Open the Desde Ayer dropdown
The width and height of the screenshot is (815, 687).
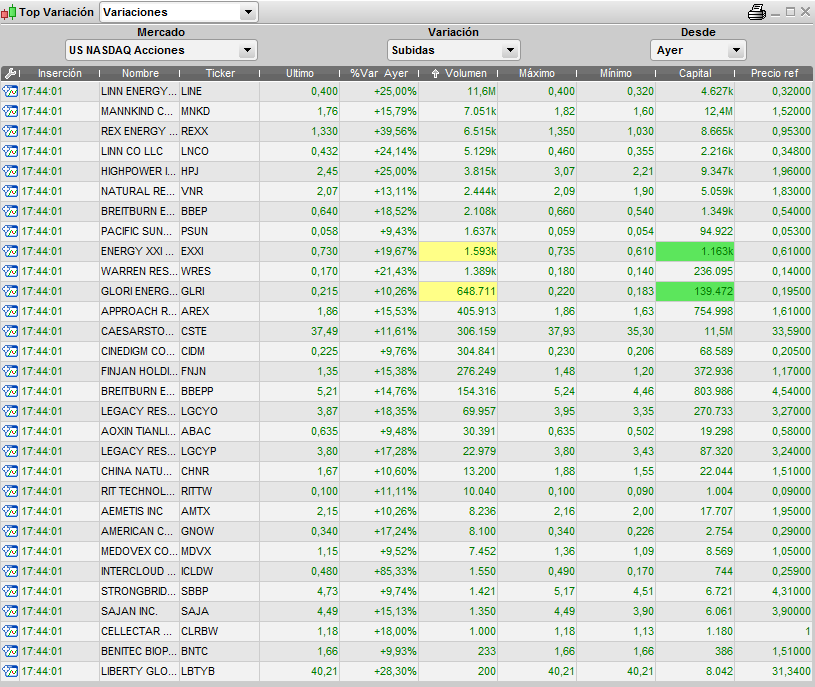[x=698, y=50]
